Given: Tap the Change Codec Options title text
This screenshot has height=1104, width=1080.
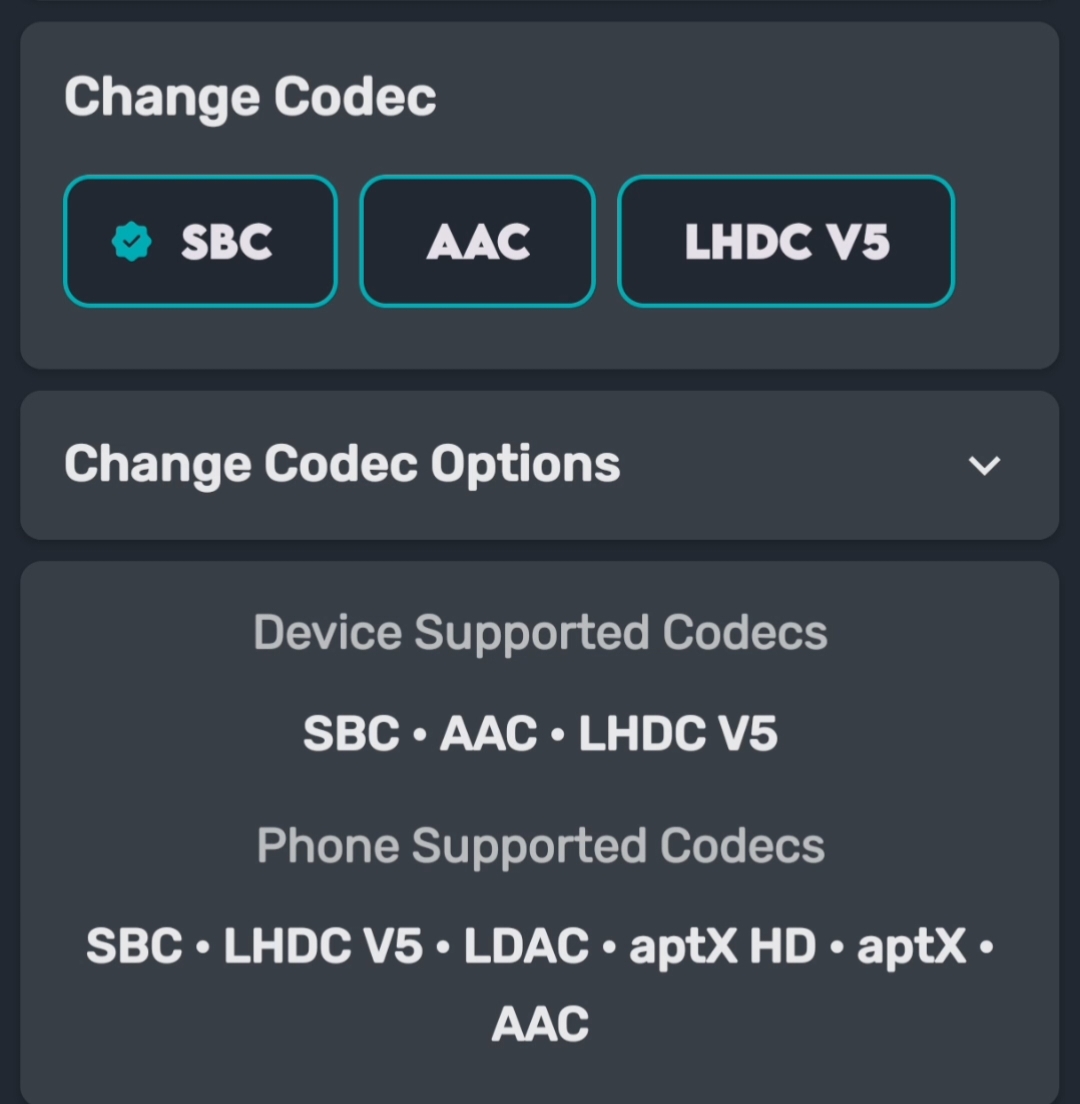Looking at the screenshot, I should (342, 465).
